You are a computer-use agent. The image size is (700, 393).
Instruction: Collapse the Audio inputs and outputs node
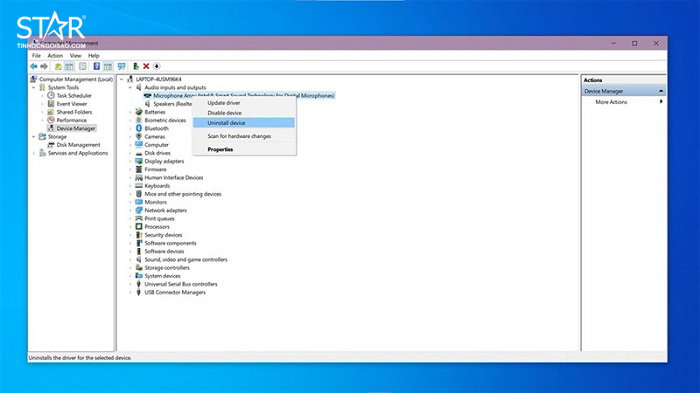[130, 88]
